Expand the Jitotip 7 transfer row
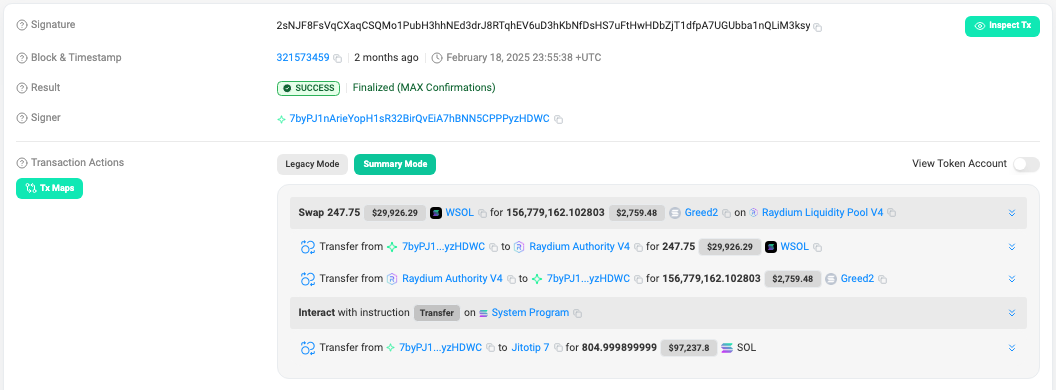This screenshot has height=390, width=1056. click(x=1012, y=348)
